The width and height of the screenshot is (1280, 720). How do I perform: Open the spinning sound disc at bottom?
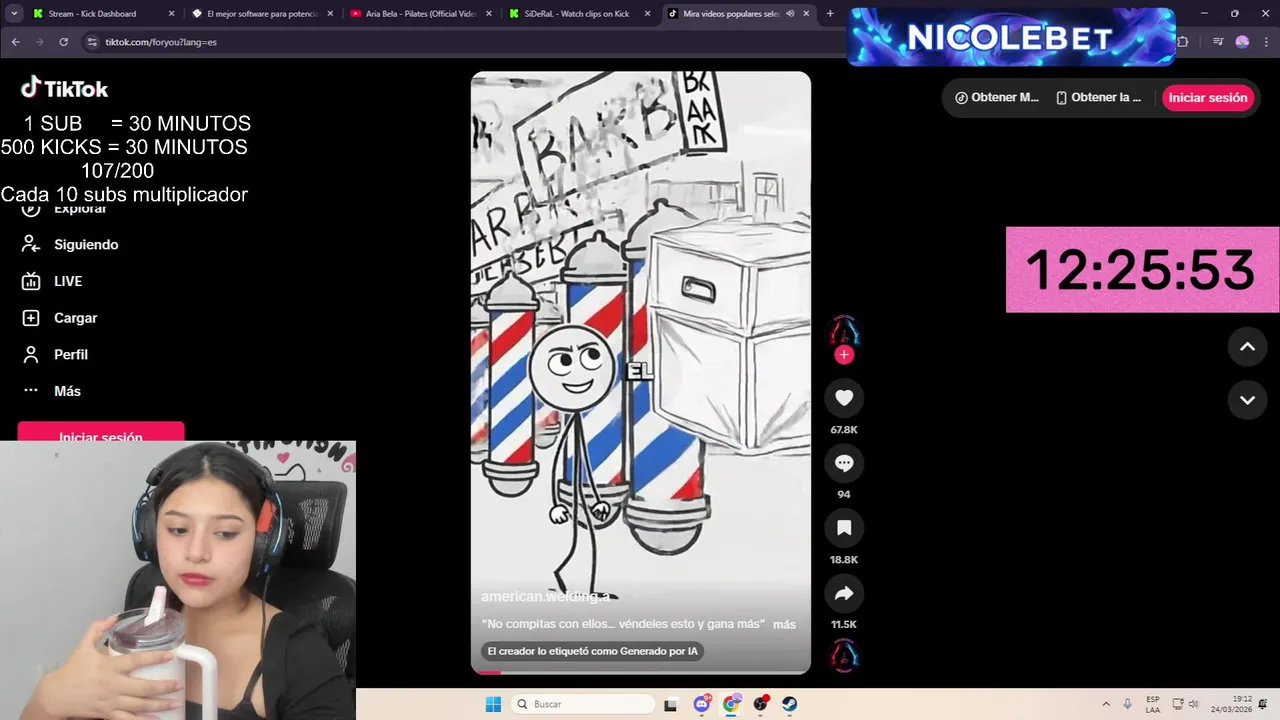pyautogui.click(x=844, y=656)
